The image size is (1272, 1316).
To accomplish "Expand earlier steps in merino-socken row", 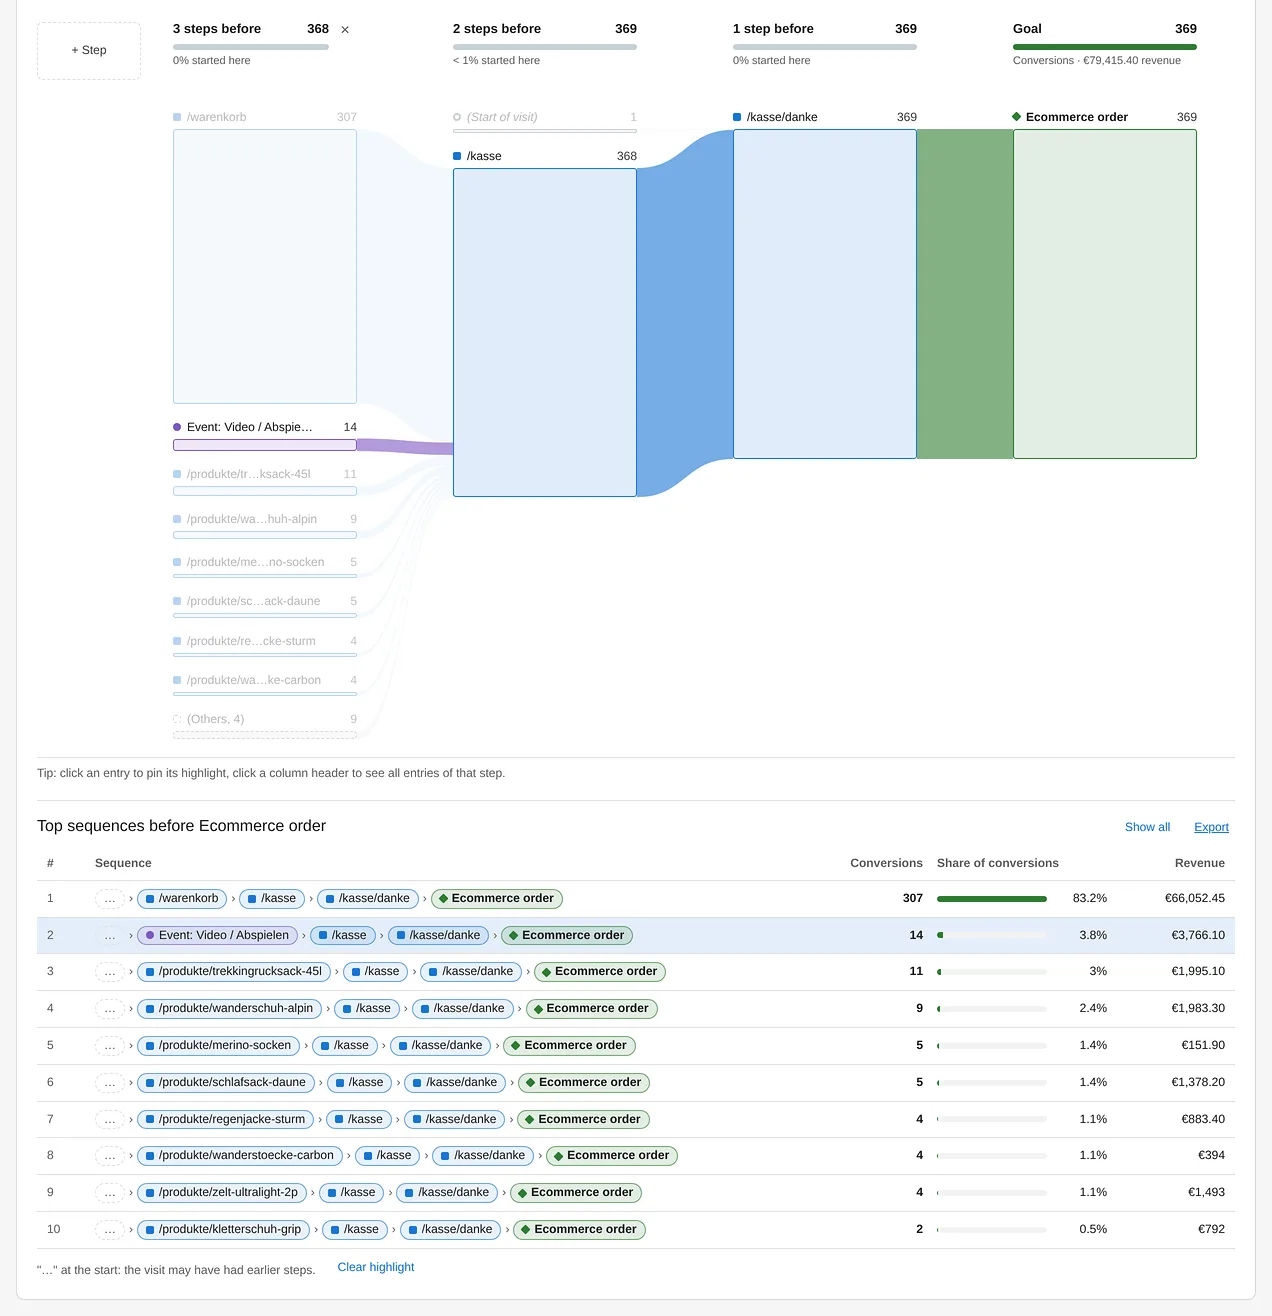I will click(x=110, y=1046).
